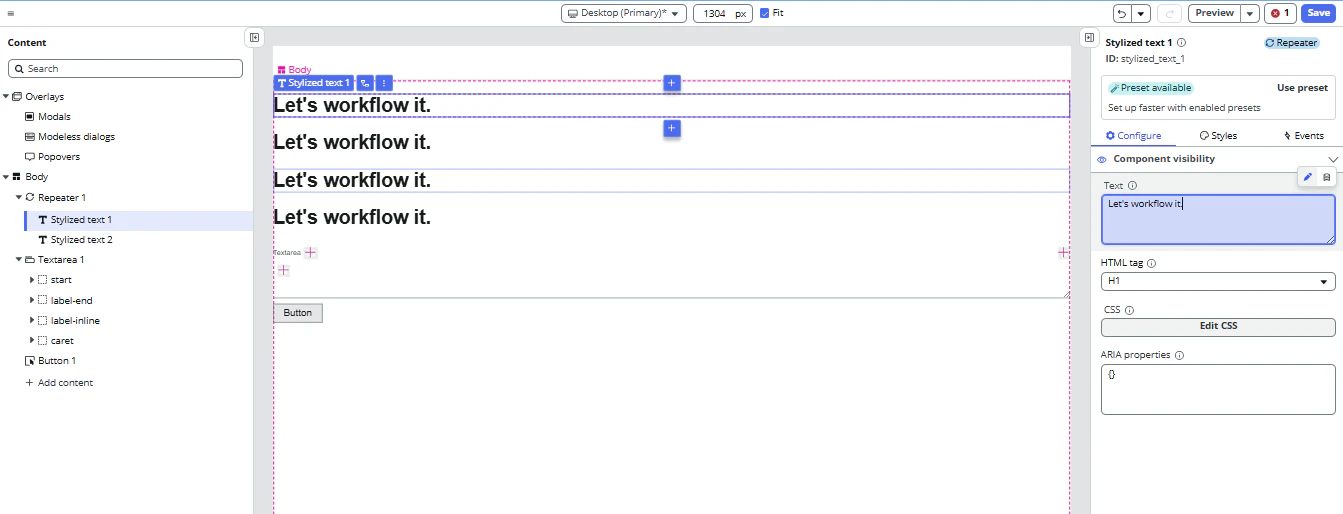1343x514 pixels.
Task: Click the Text input containing Let's workflow it.
Action: coord(1218,219)
